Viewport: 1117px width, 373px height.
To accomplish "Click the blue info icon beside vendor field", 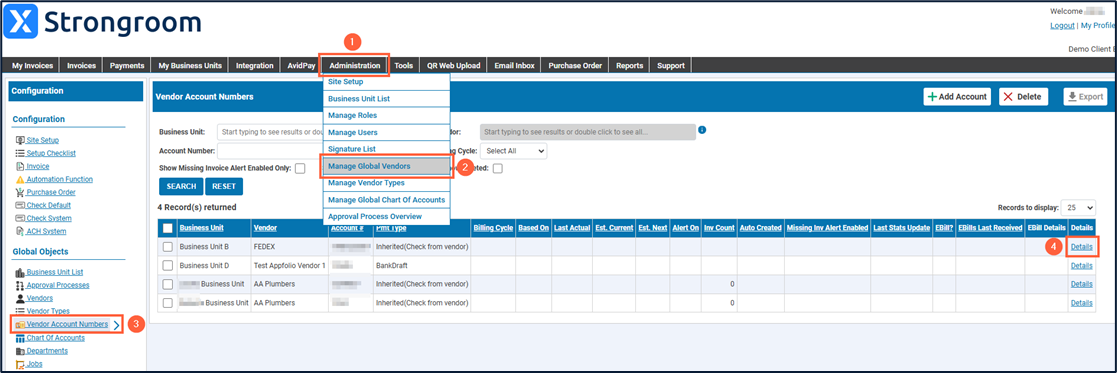I will (x=702, y=130).
